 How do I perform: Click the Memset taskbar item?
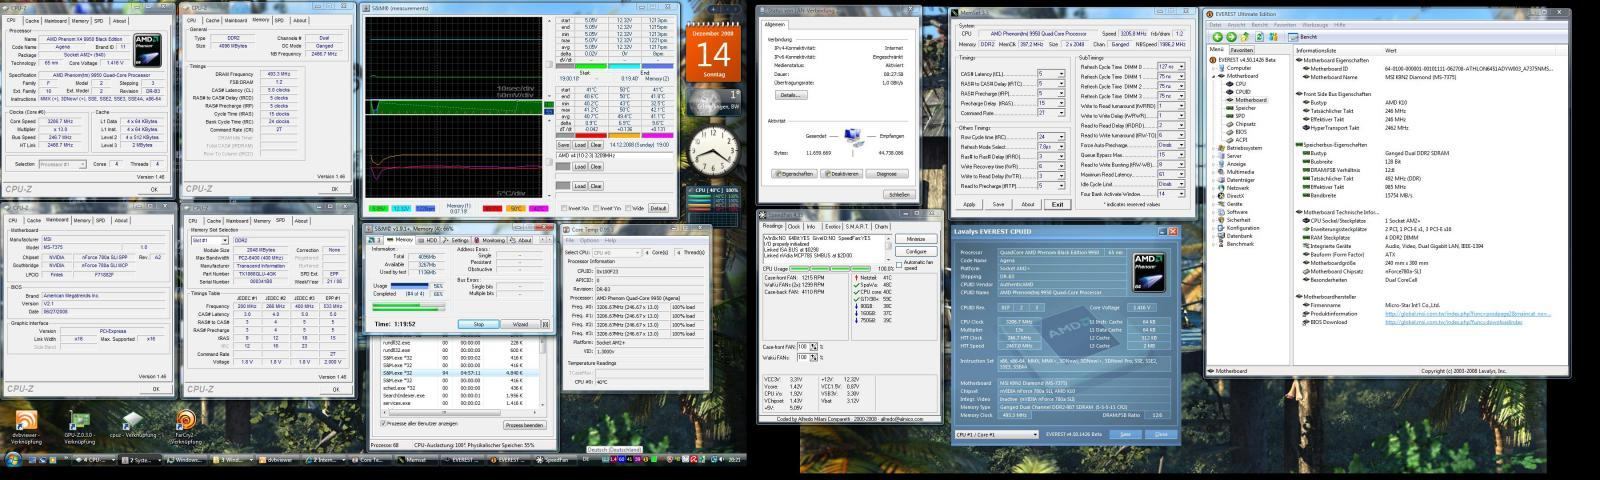[x=415, y=460]
